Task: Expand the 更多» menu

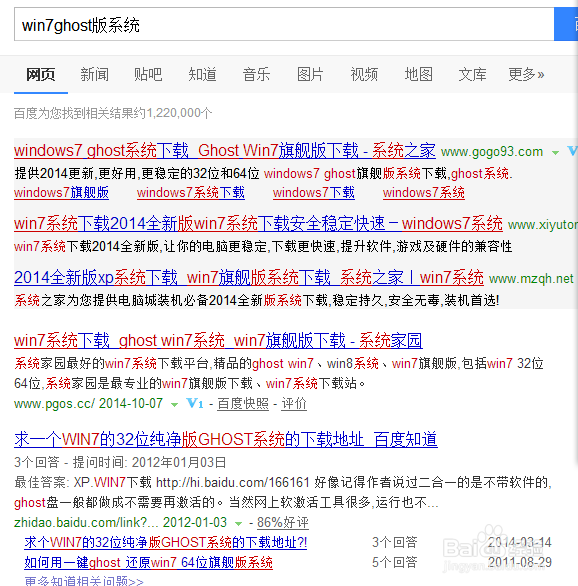Action: pyautogui.click(x=526, y=74)
